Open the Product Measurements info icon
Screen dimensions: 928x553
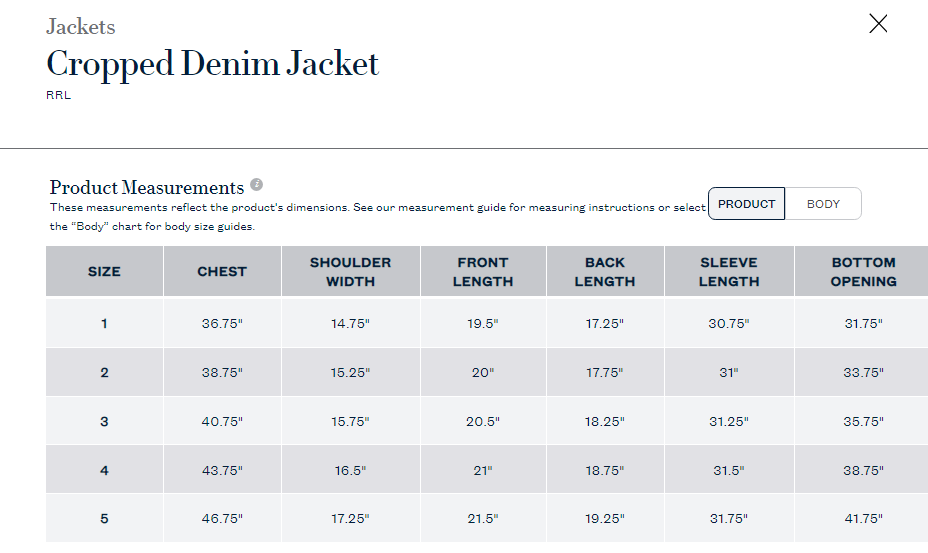pos(256,184)
